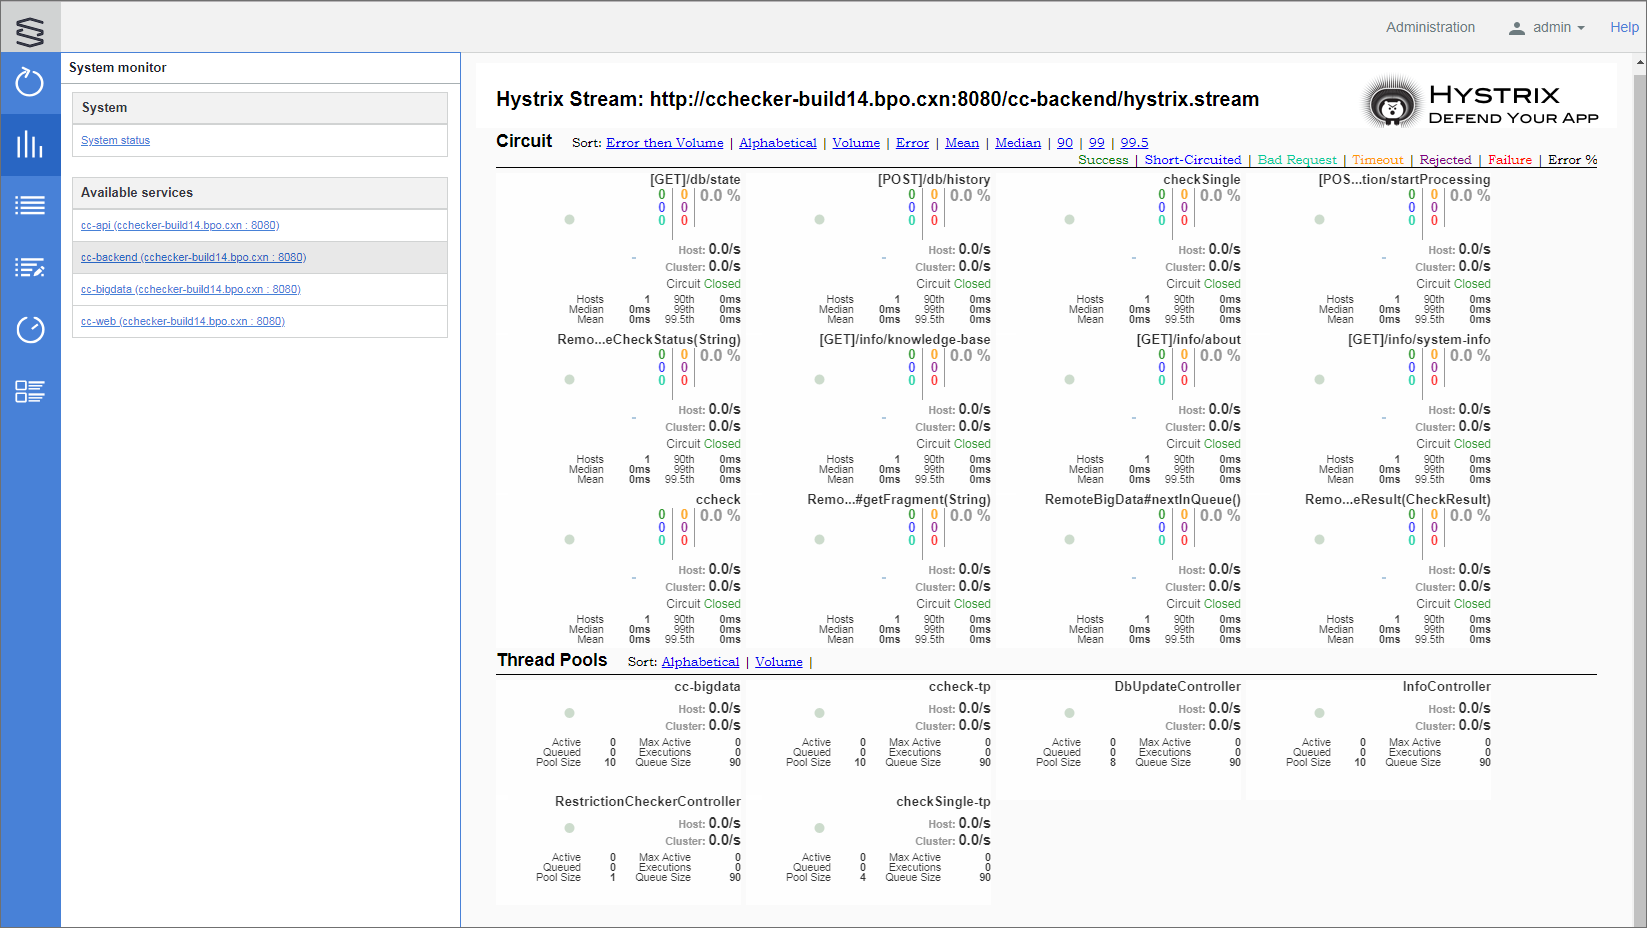Click the gauge timer sidebar icon

point(30,329)
